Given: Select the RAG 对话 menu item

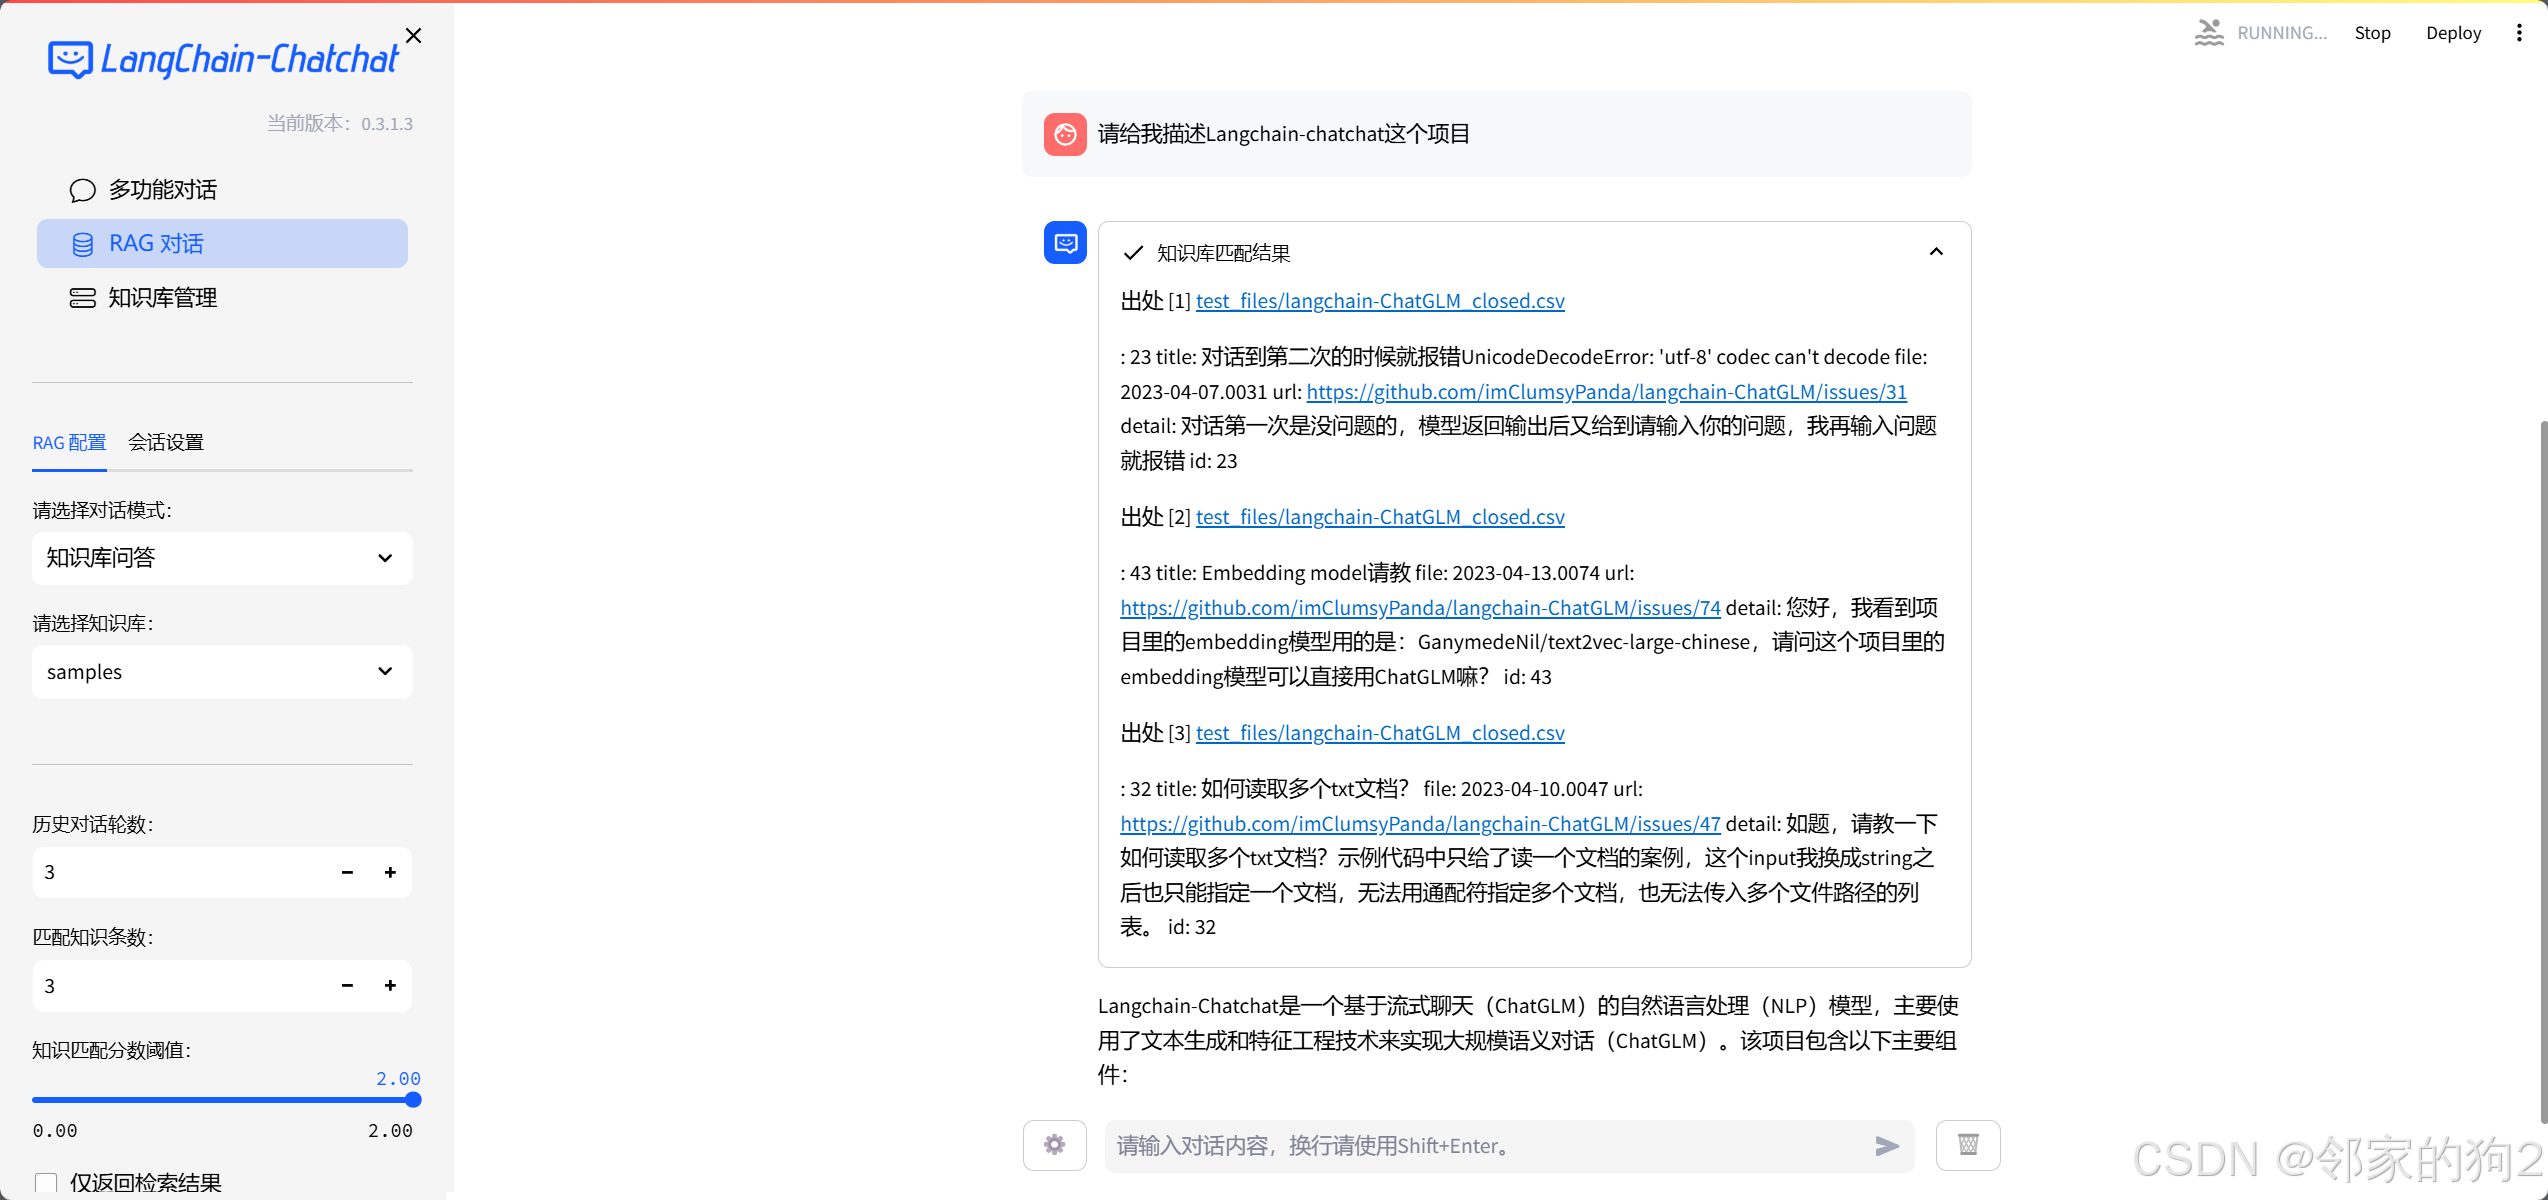Looking at the screenshot, I should point(222,244).
